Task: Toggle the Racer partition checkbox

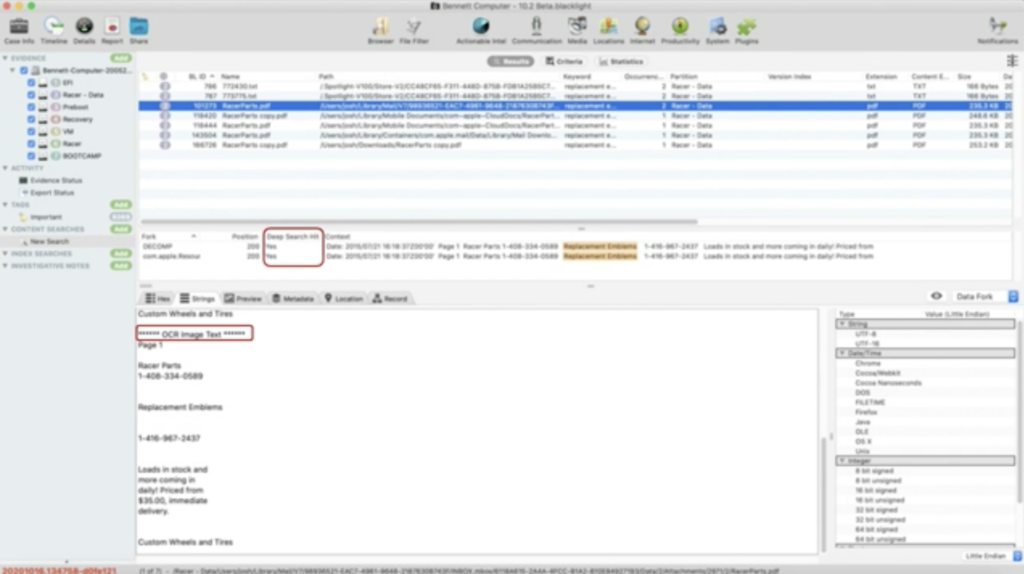Action: pyautogui.click(x=31, y=144)
